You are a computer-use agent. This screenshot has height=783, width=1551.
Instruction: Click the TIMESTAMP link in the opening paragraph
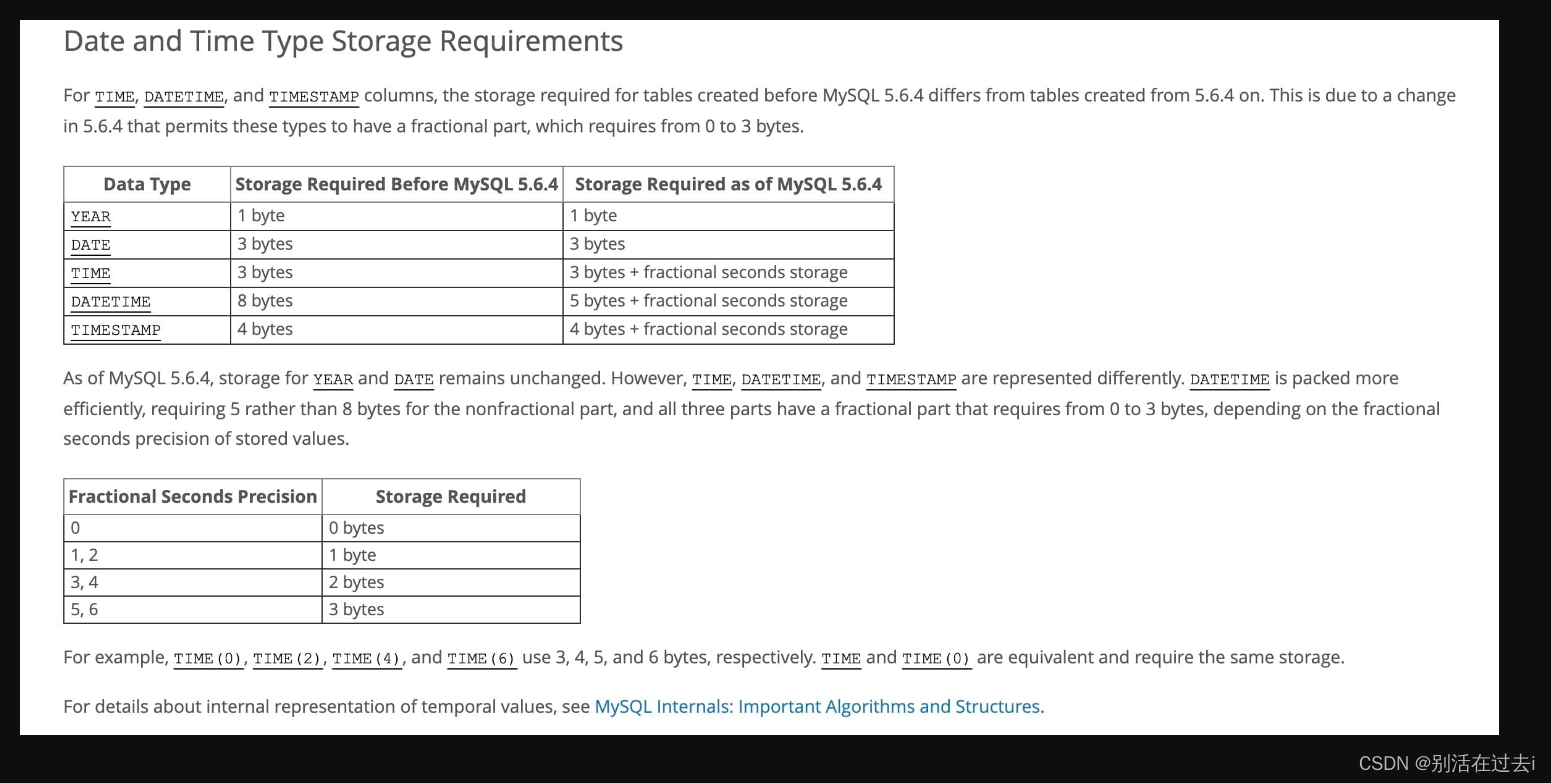[x=313, y=97]
